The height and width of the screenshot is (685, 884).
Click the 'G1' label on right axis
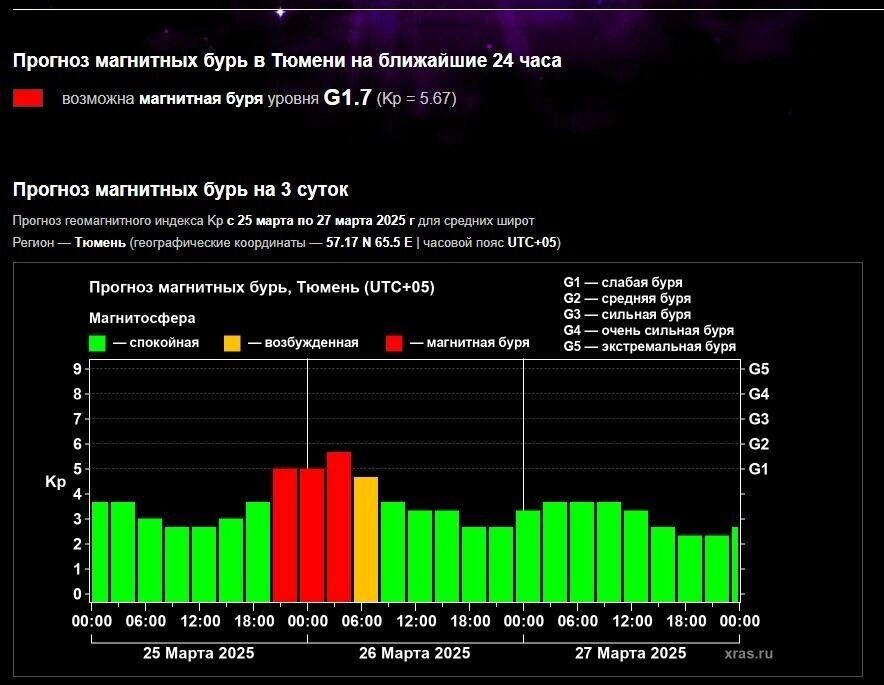pos(758,469)
